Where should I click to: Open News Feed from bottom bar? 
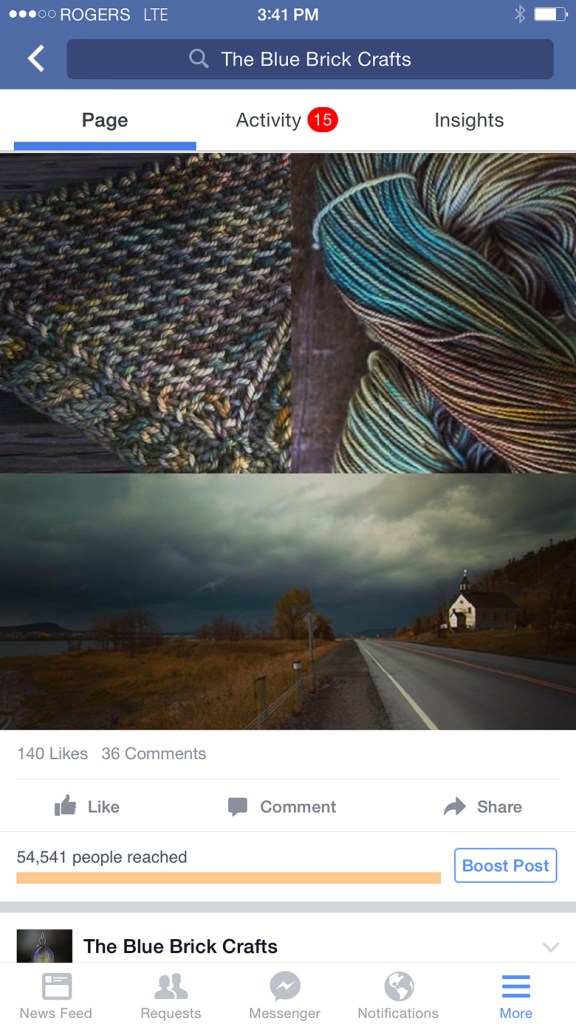pyautogui.click(x=56, y=995)
